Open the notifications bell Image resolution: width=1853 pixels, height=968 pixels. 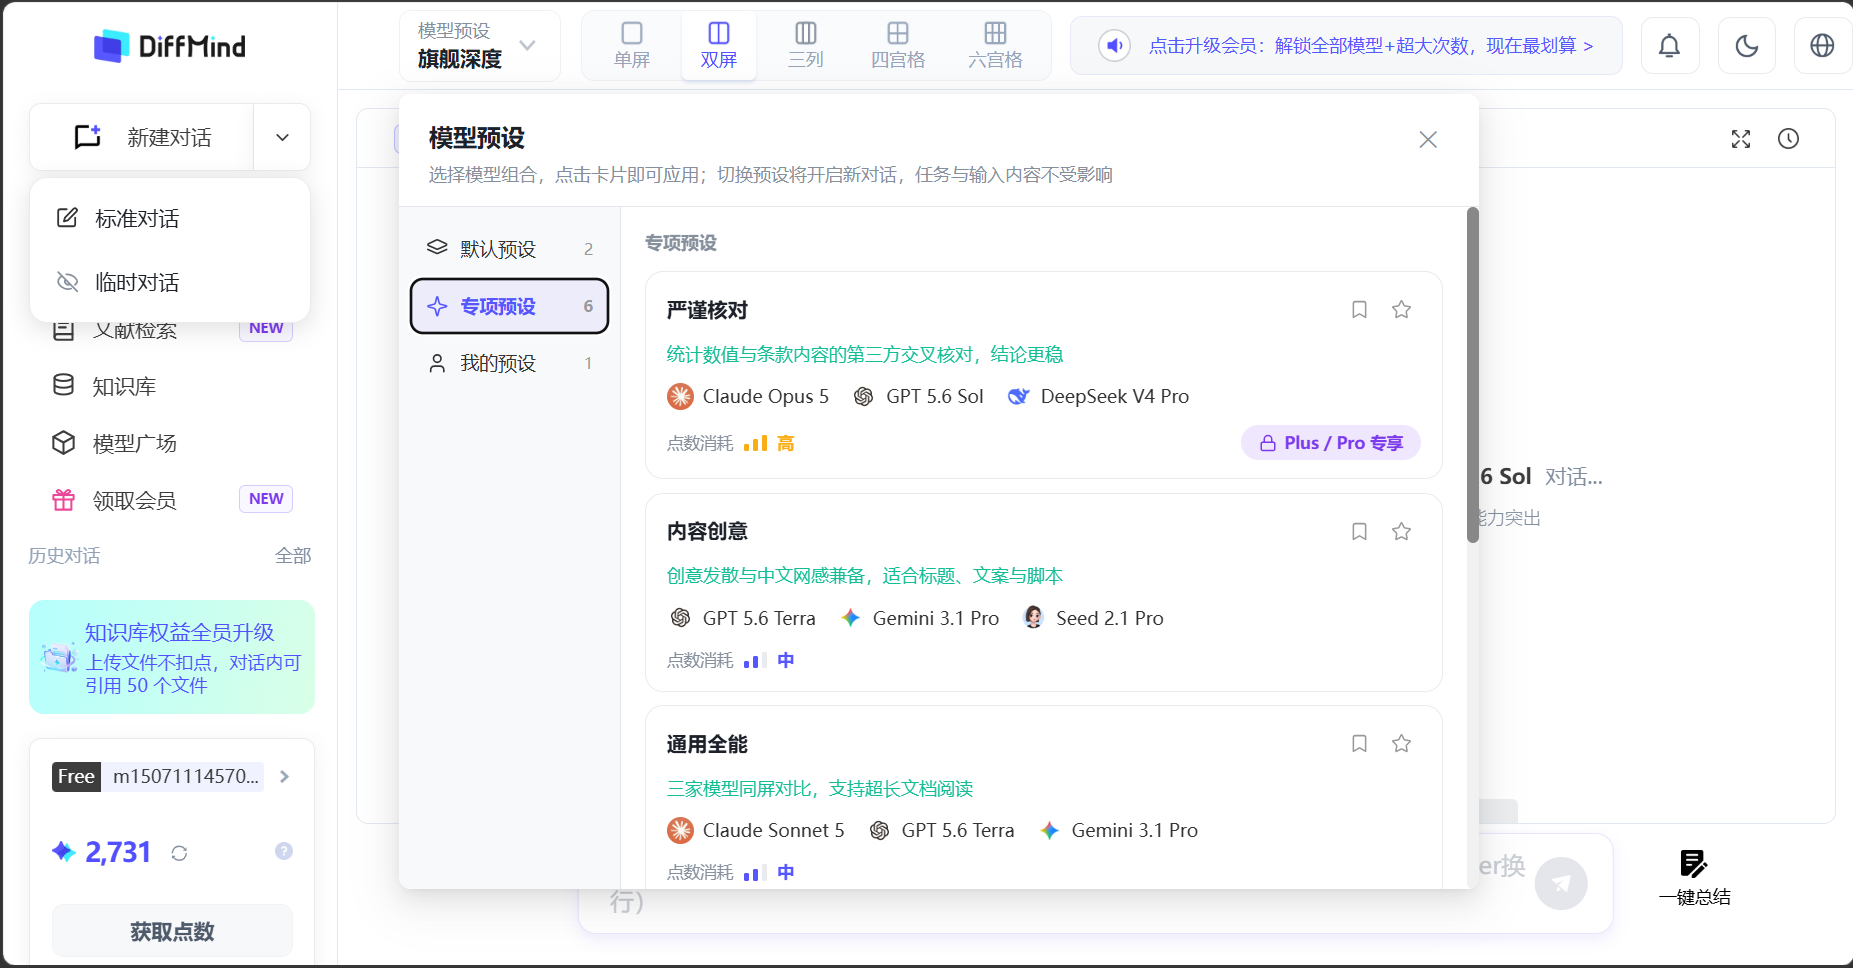click(1669, 46)
